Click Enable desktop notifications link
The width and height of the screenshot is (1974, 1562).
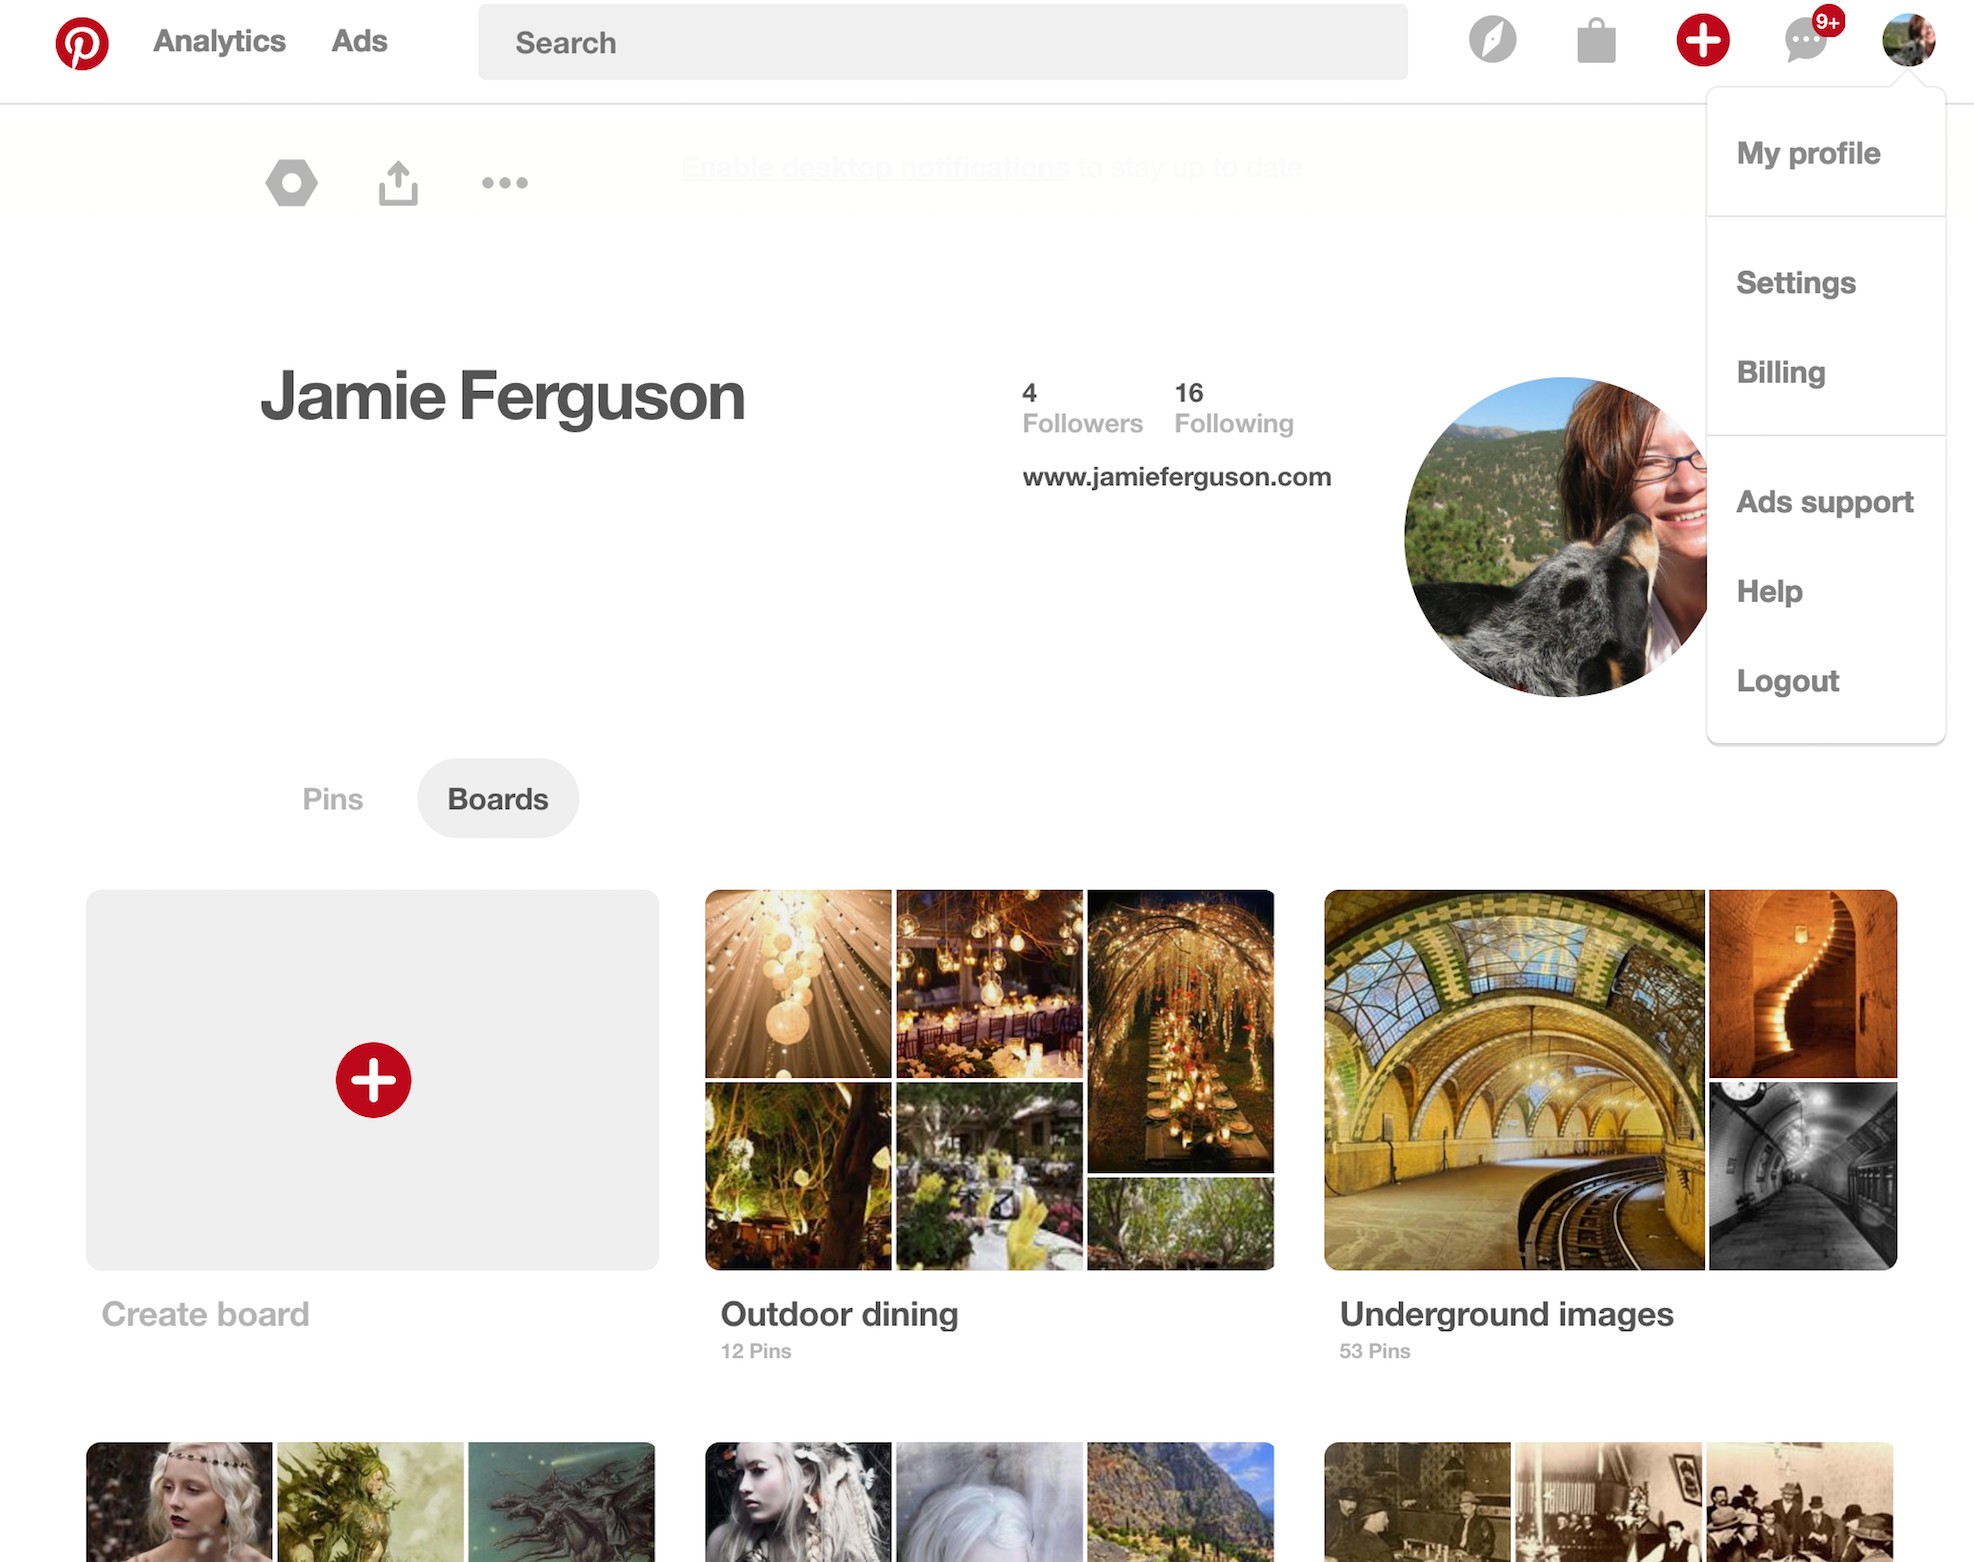(874, 167)
